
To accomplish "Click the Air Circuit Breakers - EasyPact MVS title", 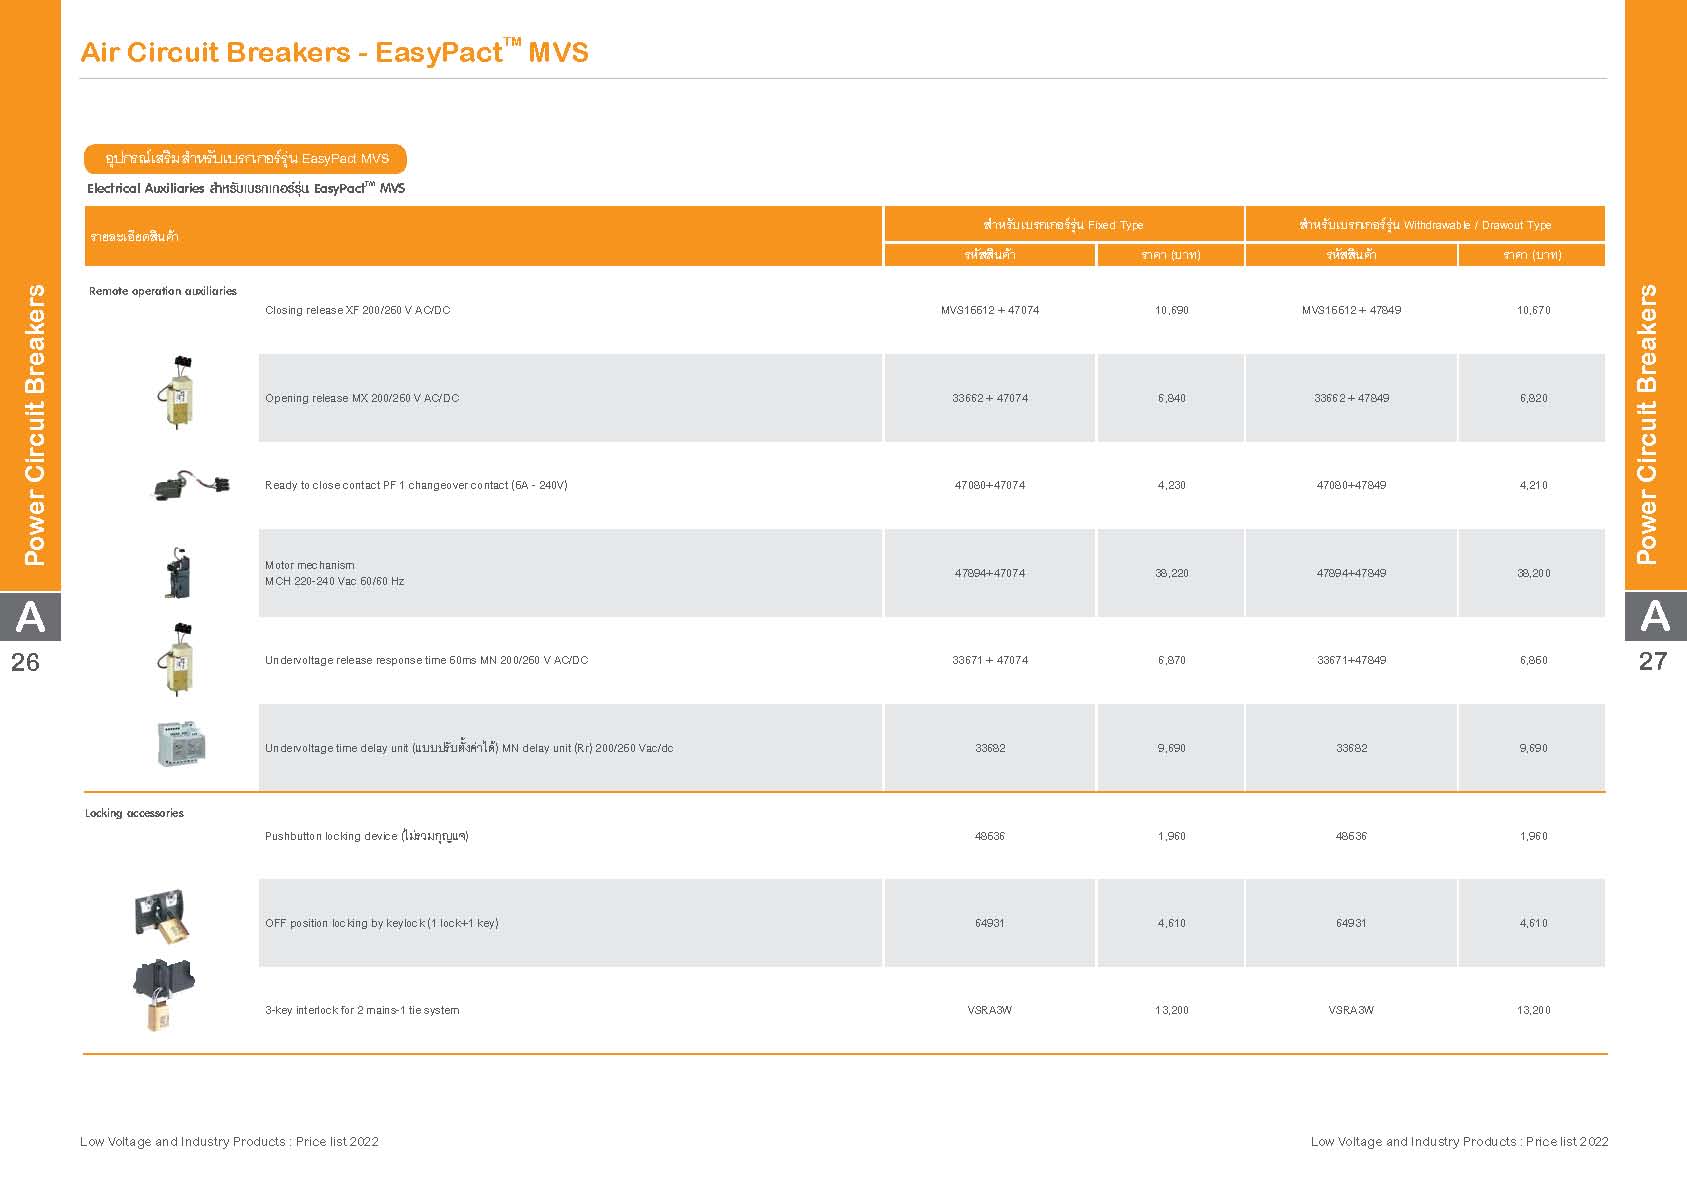I will (334, 52).
